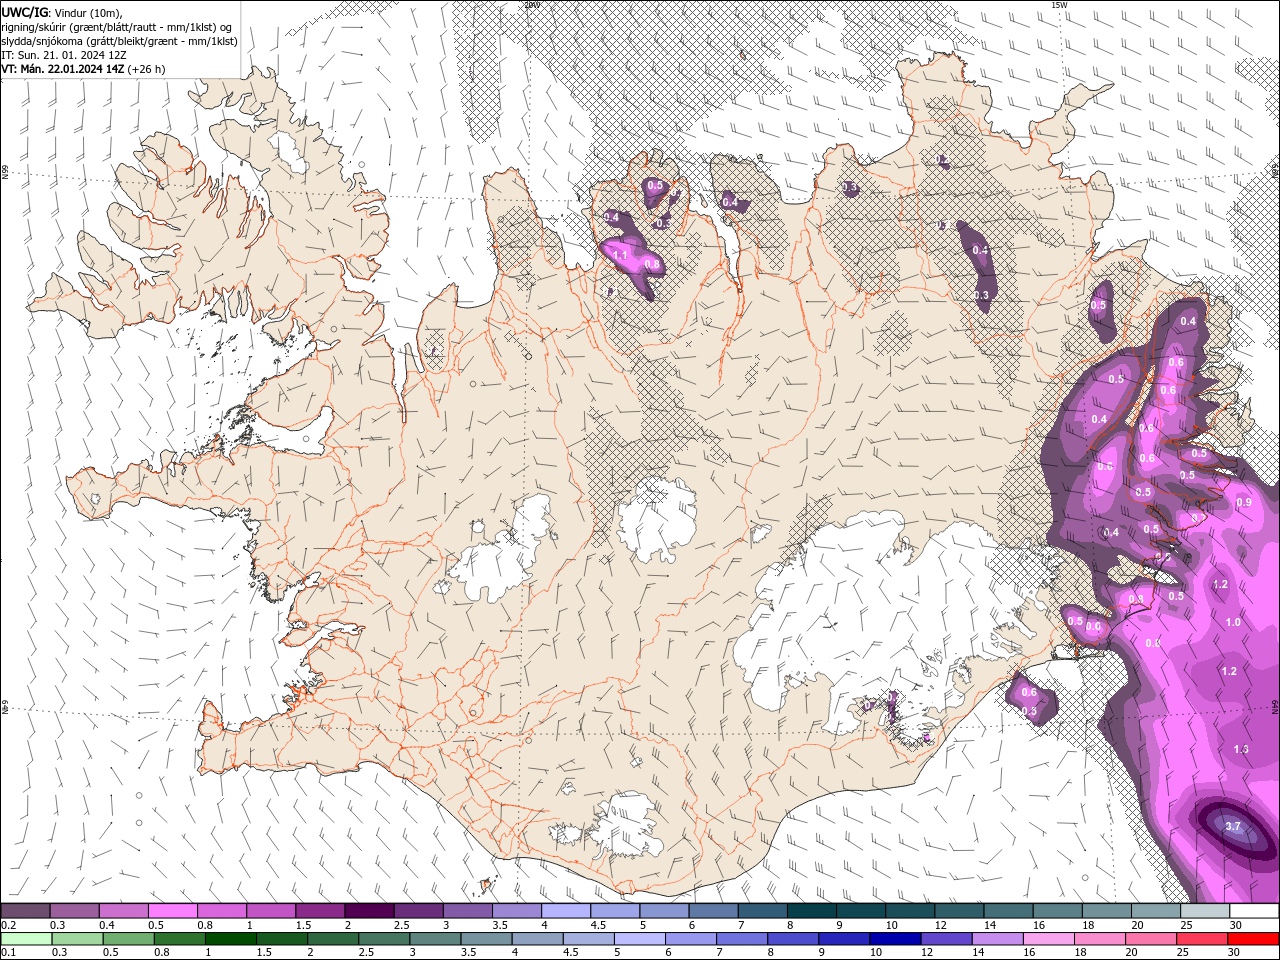The width and height of the screenshot is (1280, 960).
Task: Pick the mauve 0.2 swatch on snow scale
Action: click(x=25, y=911)
